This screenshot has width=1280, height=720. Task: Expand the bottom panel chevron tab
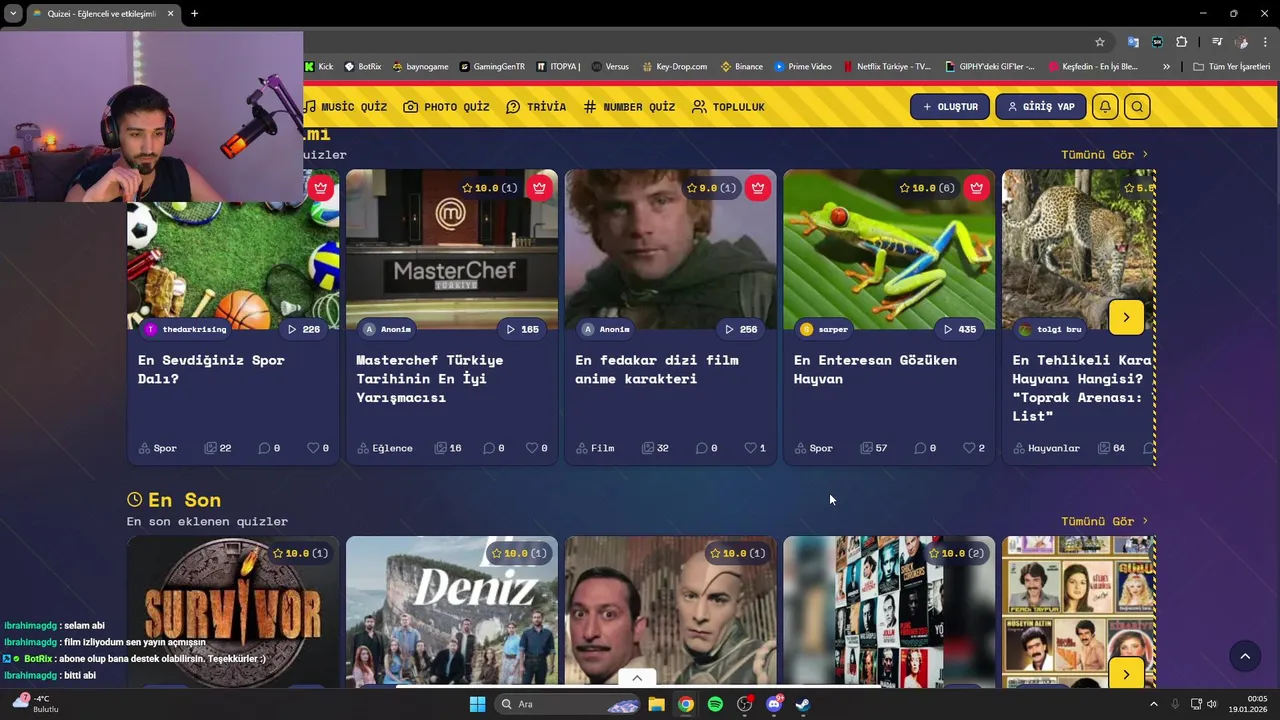(637, 678)
